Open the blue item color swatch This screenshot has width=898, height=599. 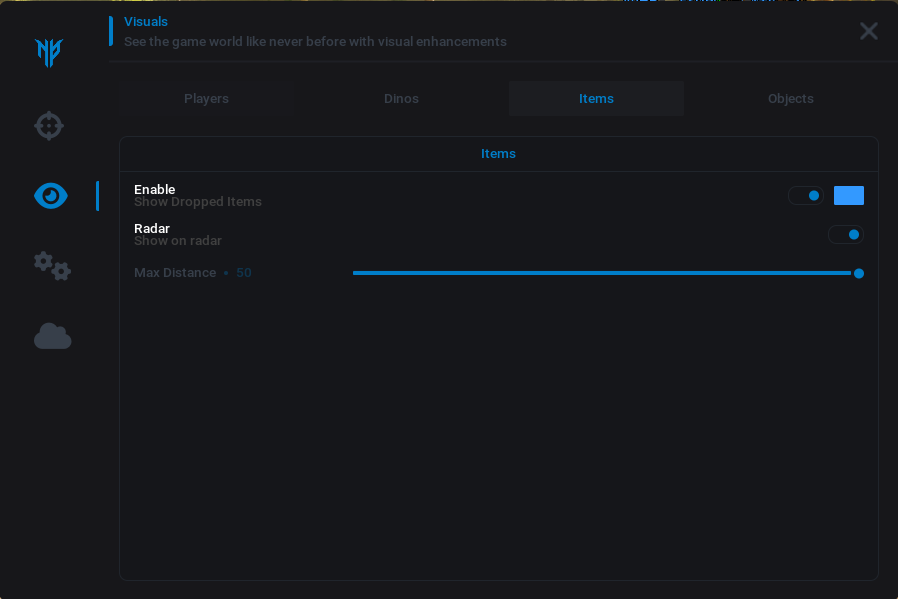[x=848, y=196]
